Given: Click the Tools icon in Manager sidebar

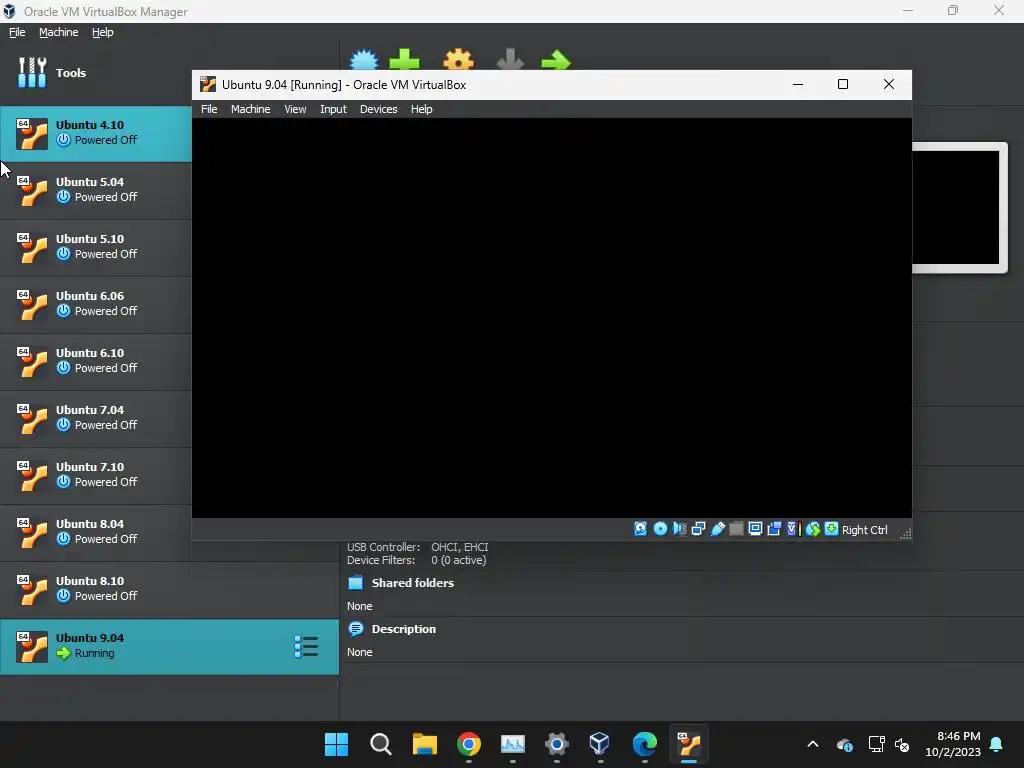Looking at the screenshot, I should [x=32, y=72].
